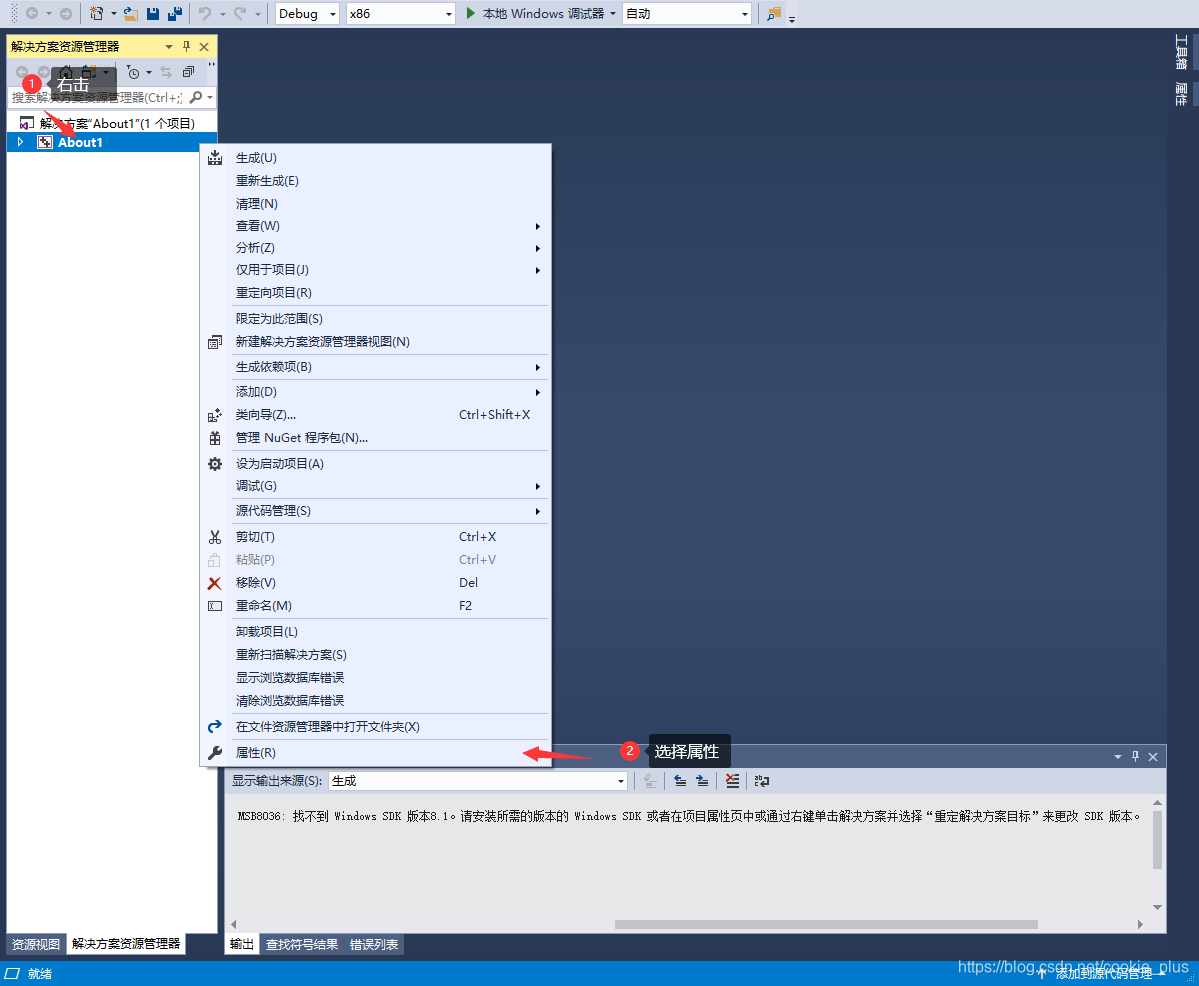Select the About1 project row

point(103,142)
